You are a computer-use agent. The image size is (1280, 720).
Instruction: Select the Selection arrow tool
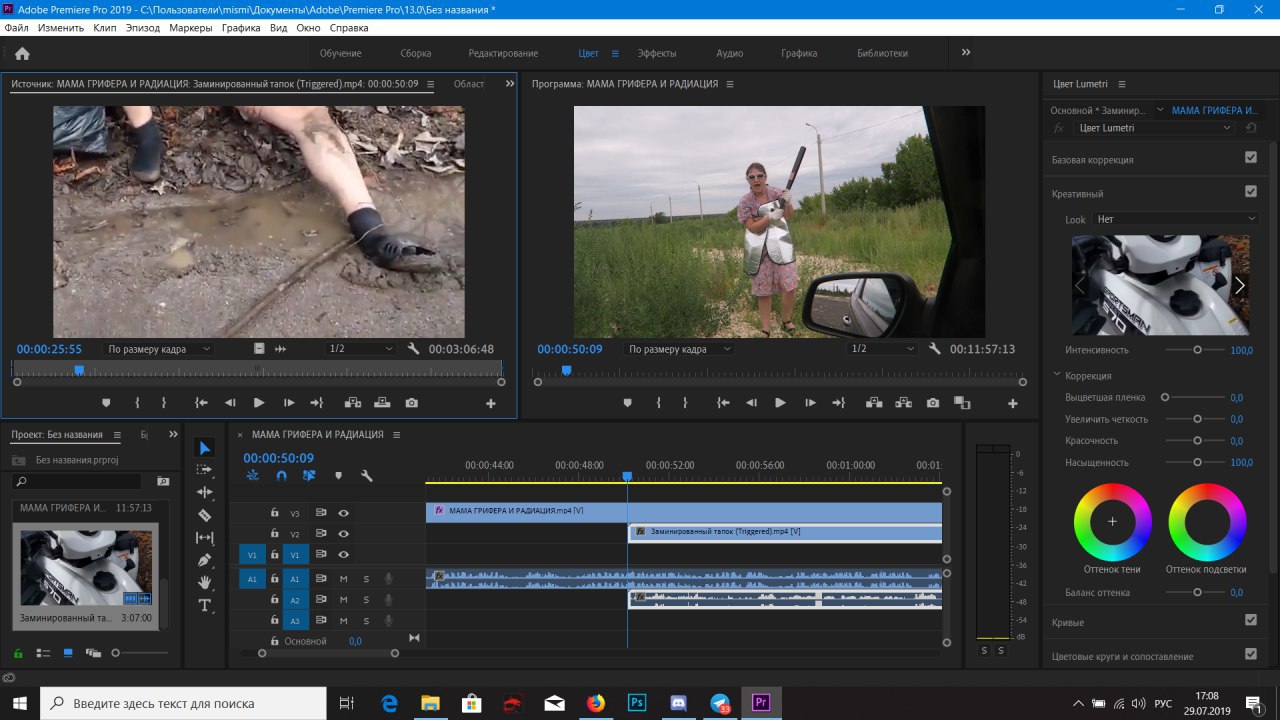coord(205,448)
